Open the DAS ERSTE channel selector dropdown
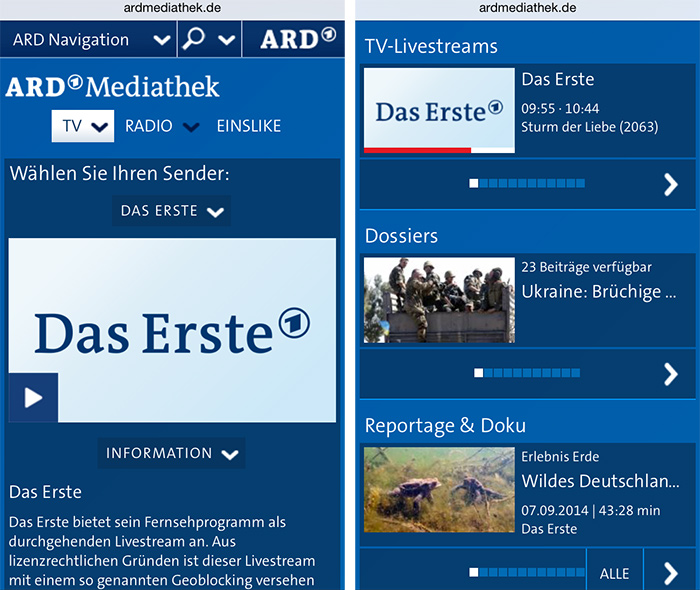The height and width of the screenshot is (590, 700). point(171,211)
